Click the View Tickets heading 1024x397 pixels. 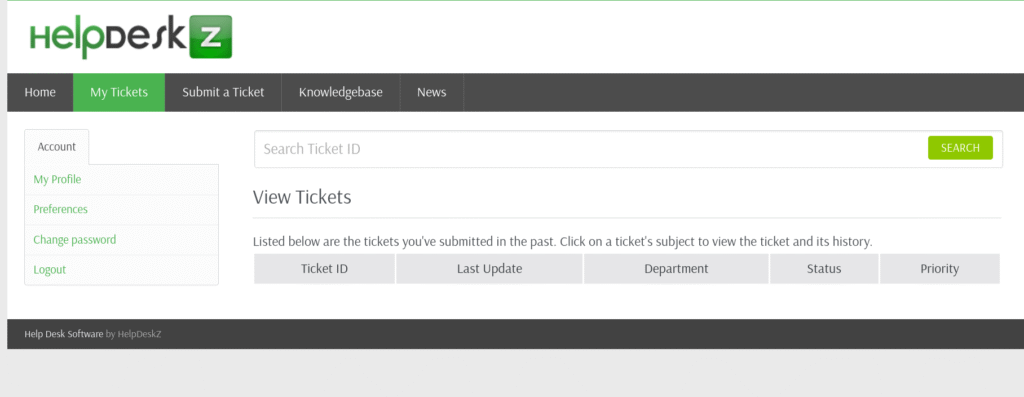(302, 197)
